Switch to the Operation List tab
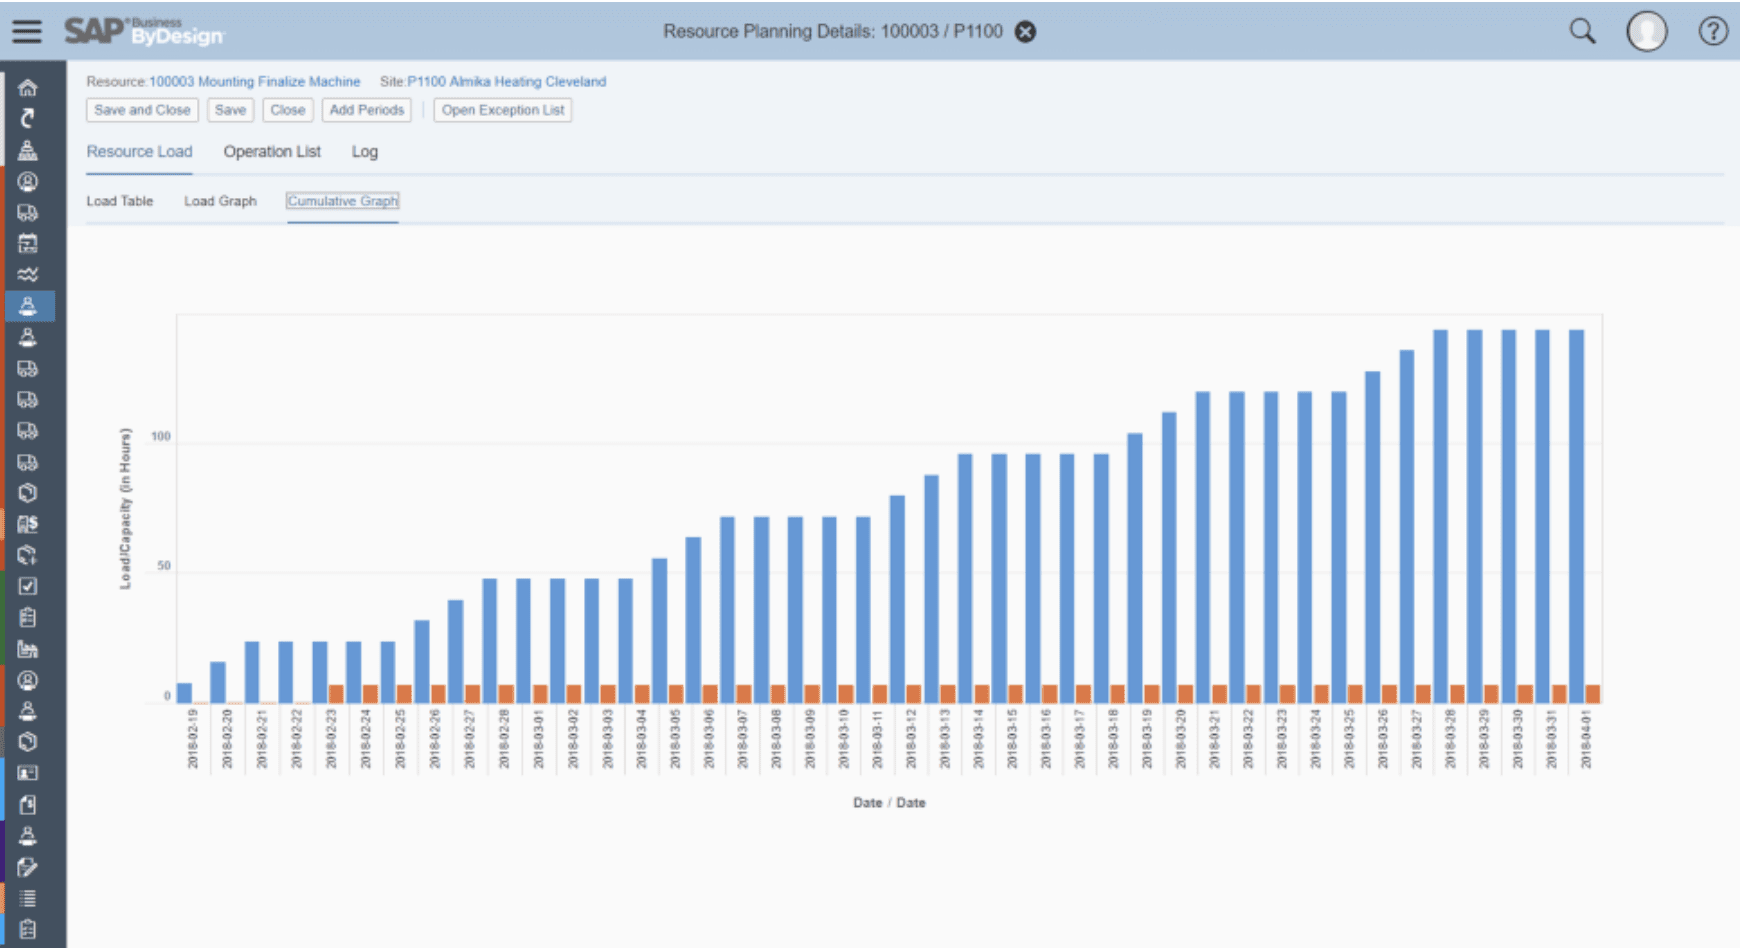This screenshot has height=948, width=1740. click(272, 151)
